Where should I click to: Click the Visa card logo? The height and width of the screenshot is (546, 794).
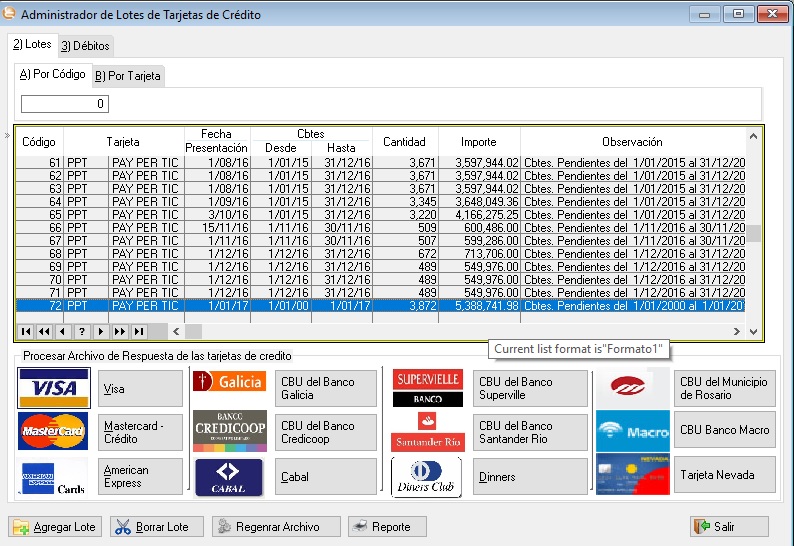coord(54,388)
